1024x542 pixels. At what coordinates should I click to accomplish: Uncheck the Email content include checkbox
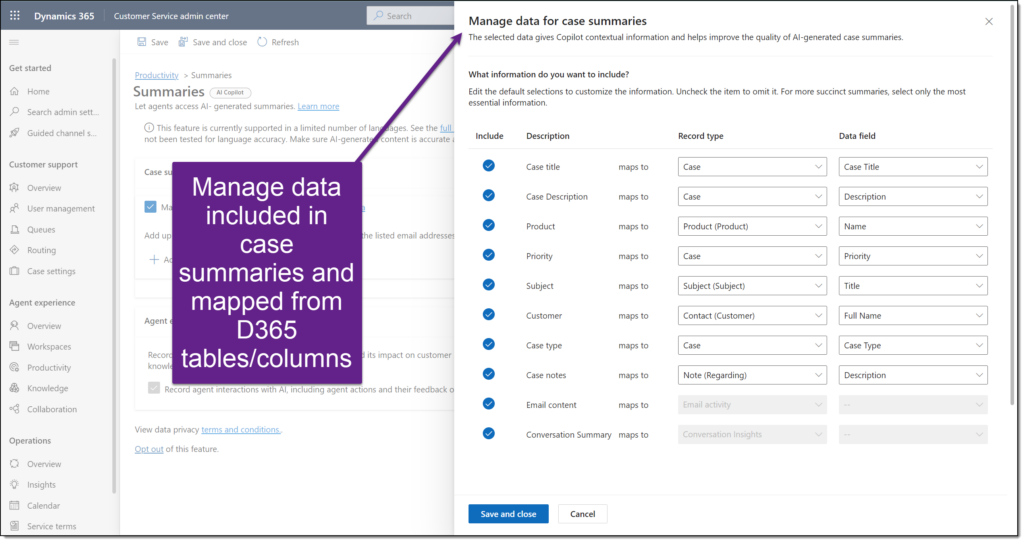coord(488,404)
